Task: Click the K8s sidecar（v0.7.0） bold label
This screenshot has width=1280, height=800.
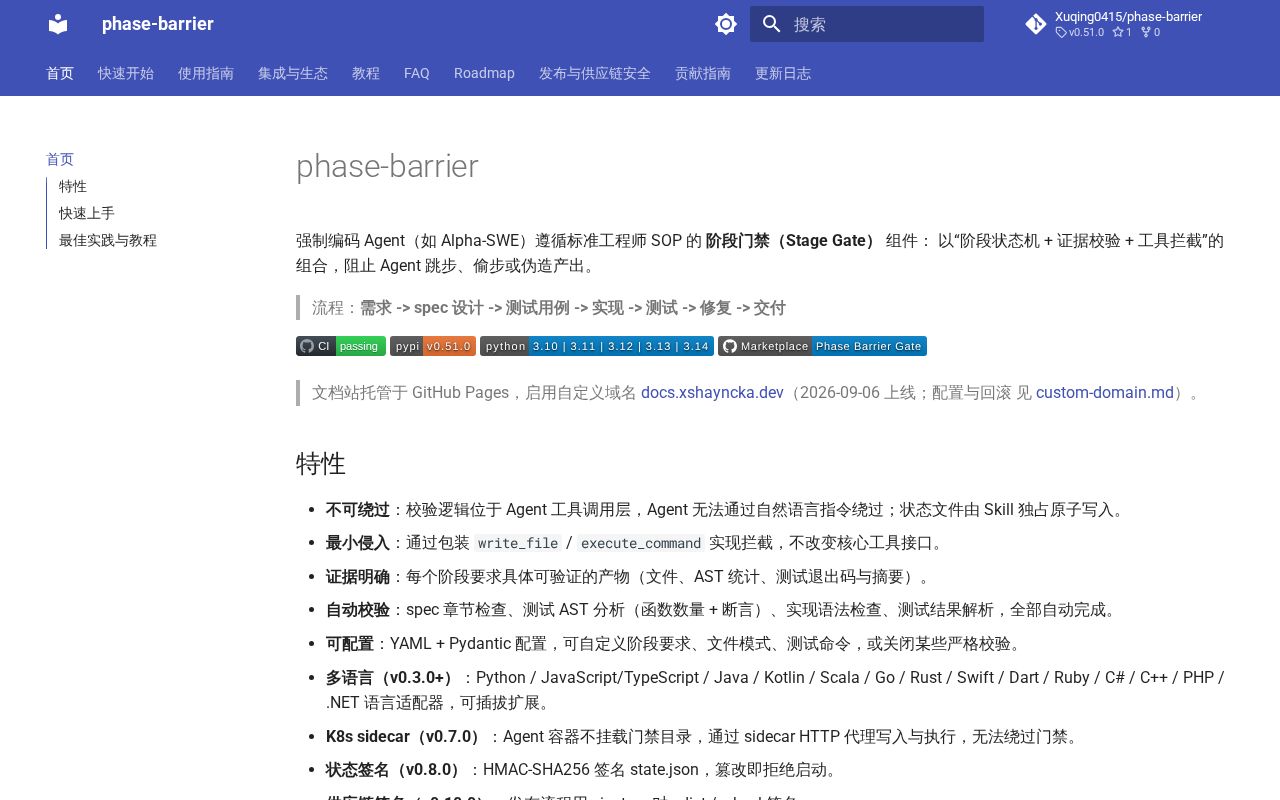Action: [406, 736]
